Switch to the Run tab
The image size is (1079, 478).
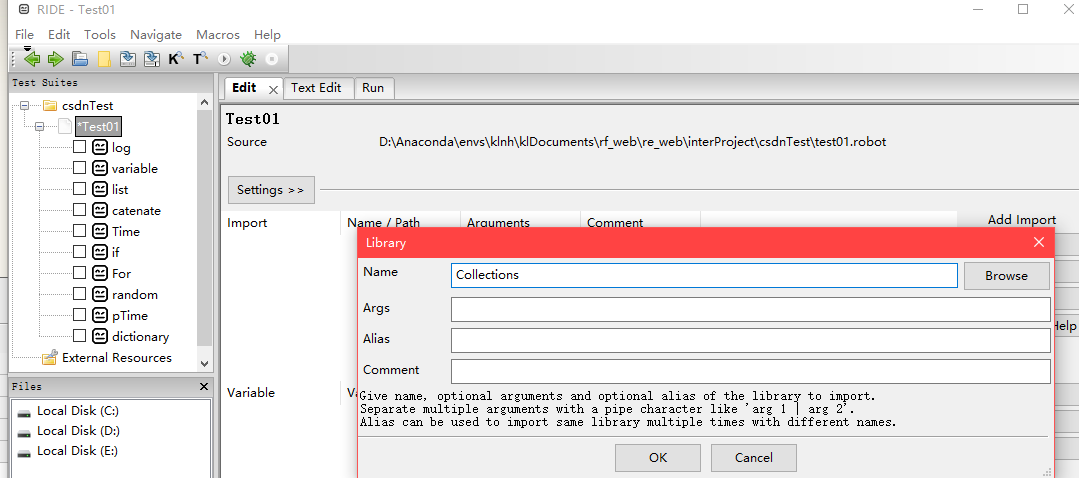click(x=373, y=88)
